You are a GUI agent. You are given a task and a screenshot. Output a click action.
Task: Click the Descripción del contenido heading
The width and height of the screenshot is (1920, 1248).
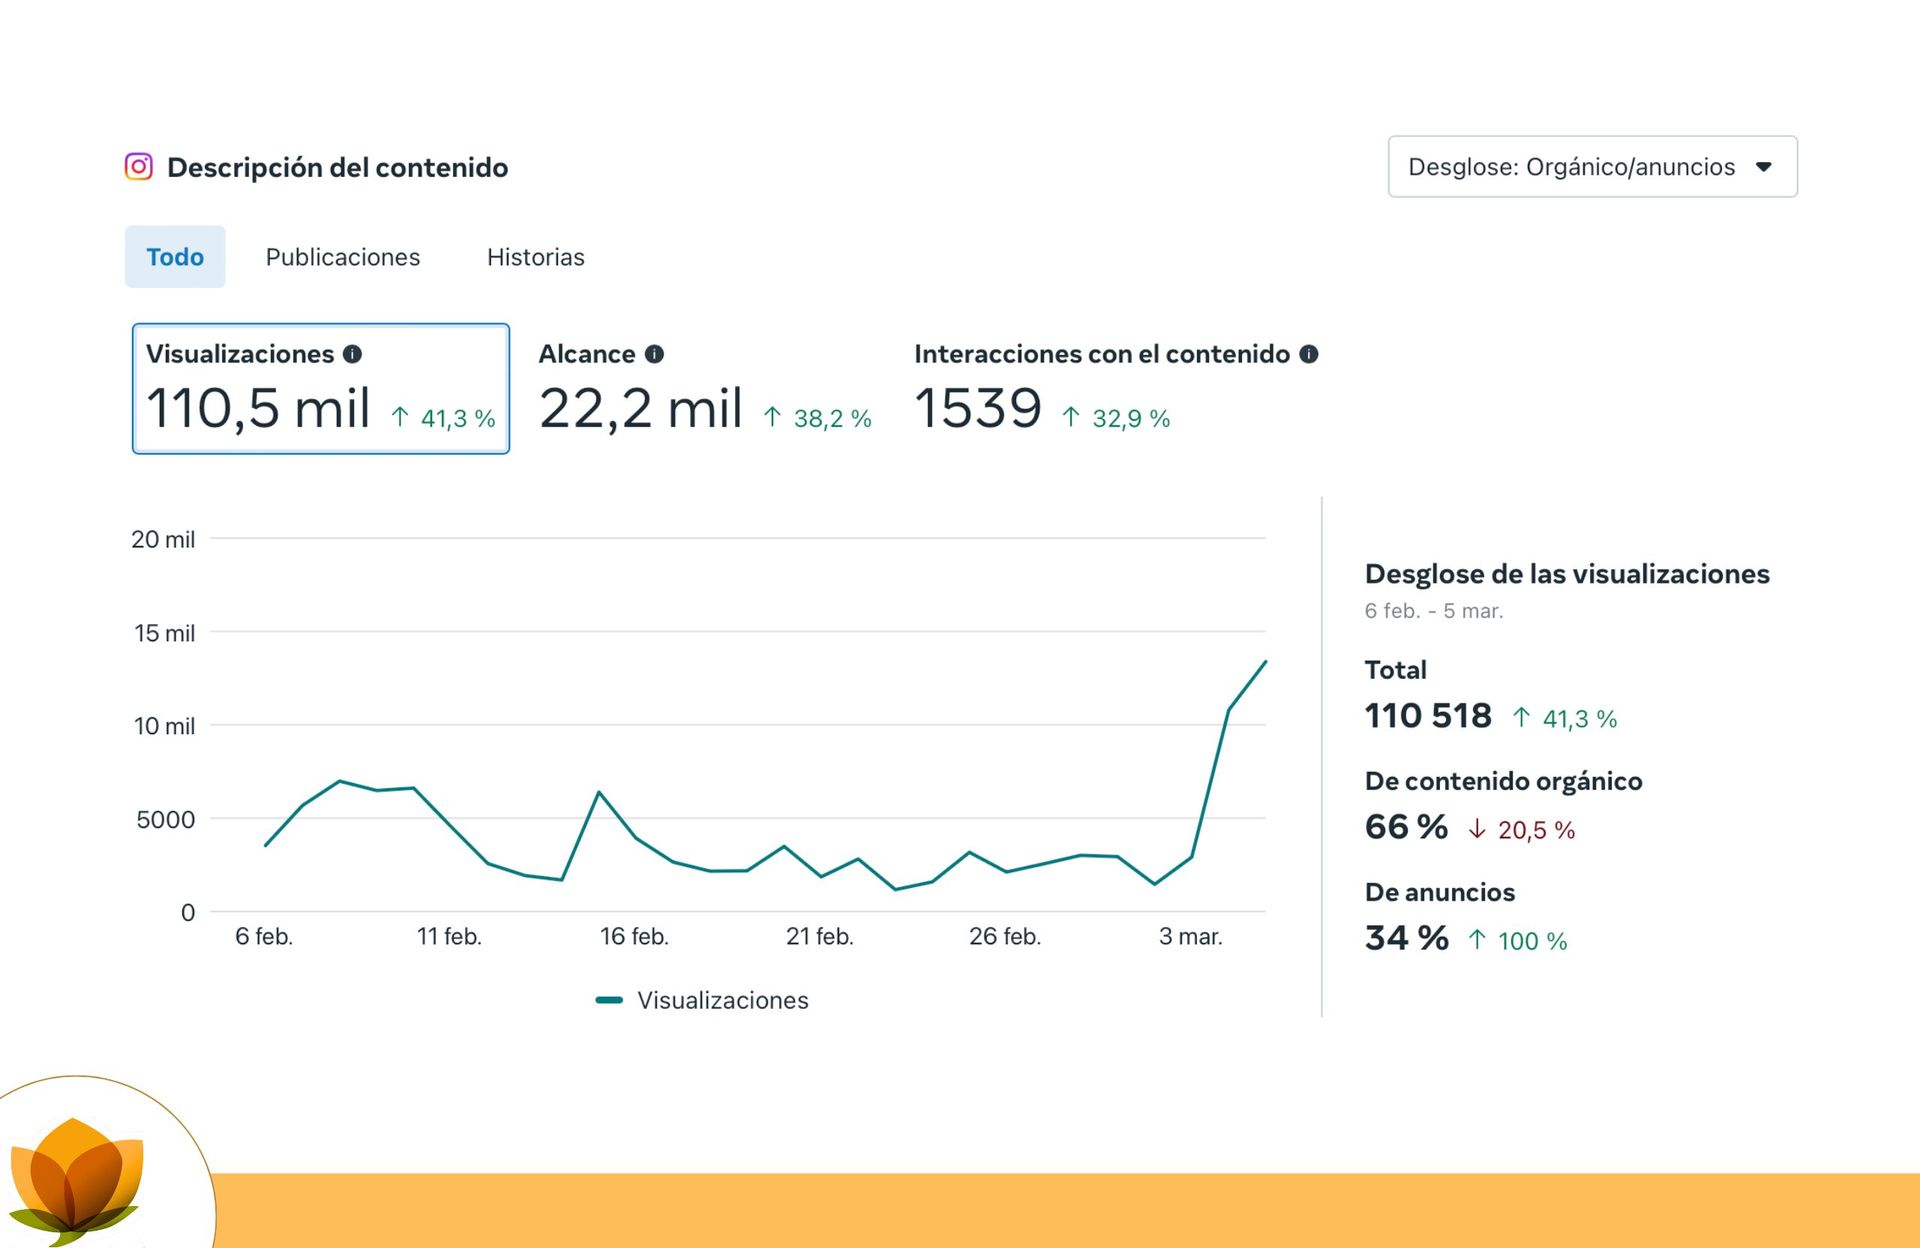tap(337, 167)
